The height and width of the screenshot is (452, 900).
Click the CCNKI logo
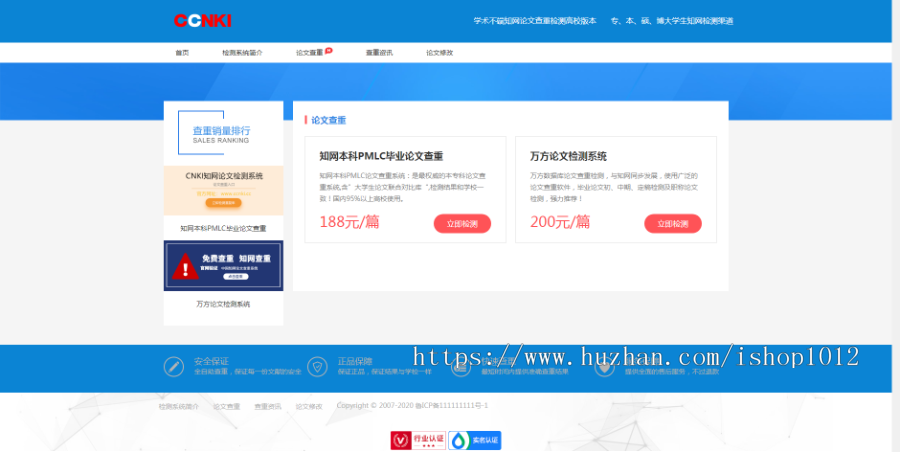pos(203,21)
